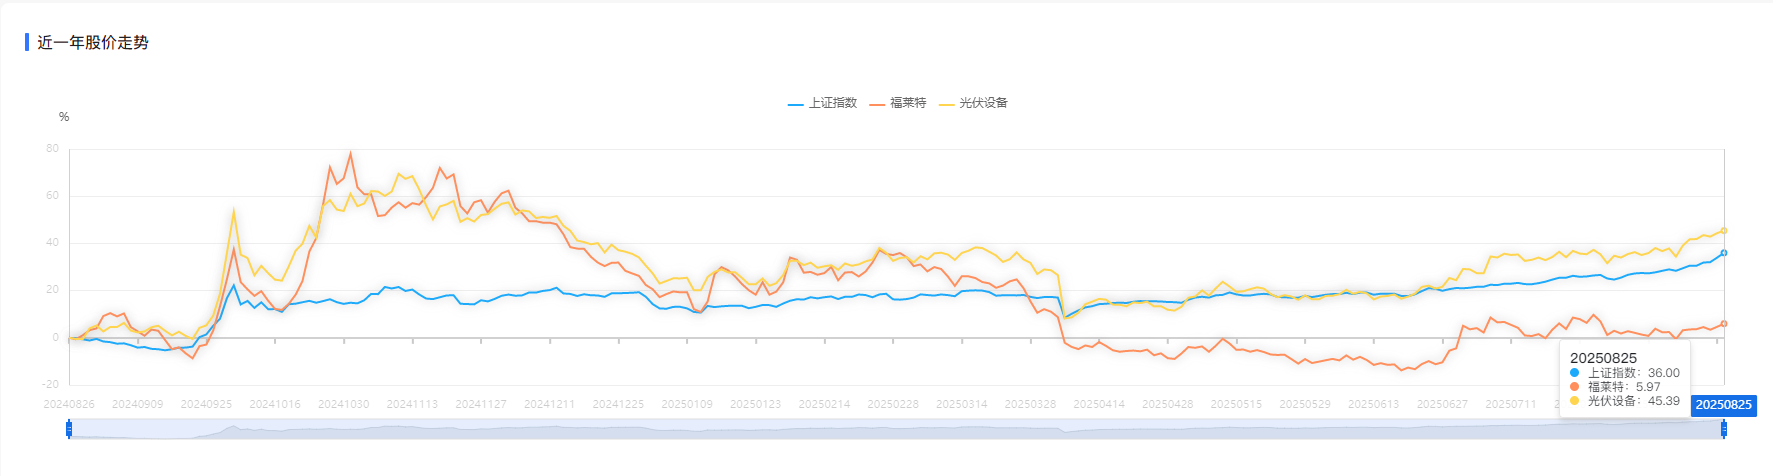Click the 20250825 tooltip header
This screenshot has height=476, width=1773.
click(1603, 358)
